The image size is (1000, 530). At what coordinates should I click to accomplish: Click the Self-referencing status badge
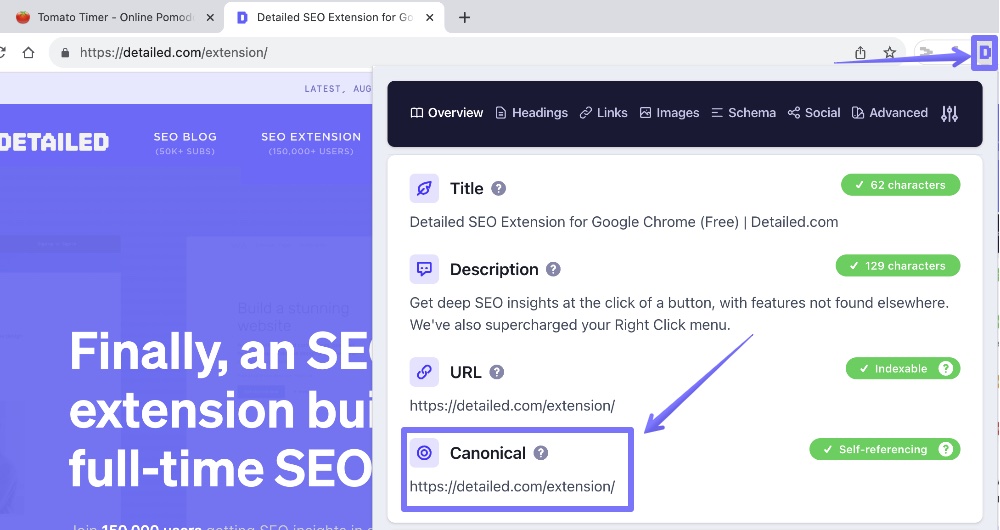pyautogui.click(x=885, y=450)
